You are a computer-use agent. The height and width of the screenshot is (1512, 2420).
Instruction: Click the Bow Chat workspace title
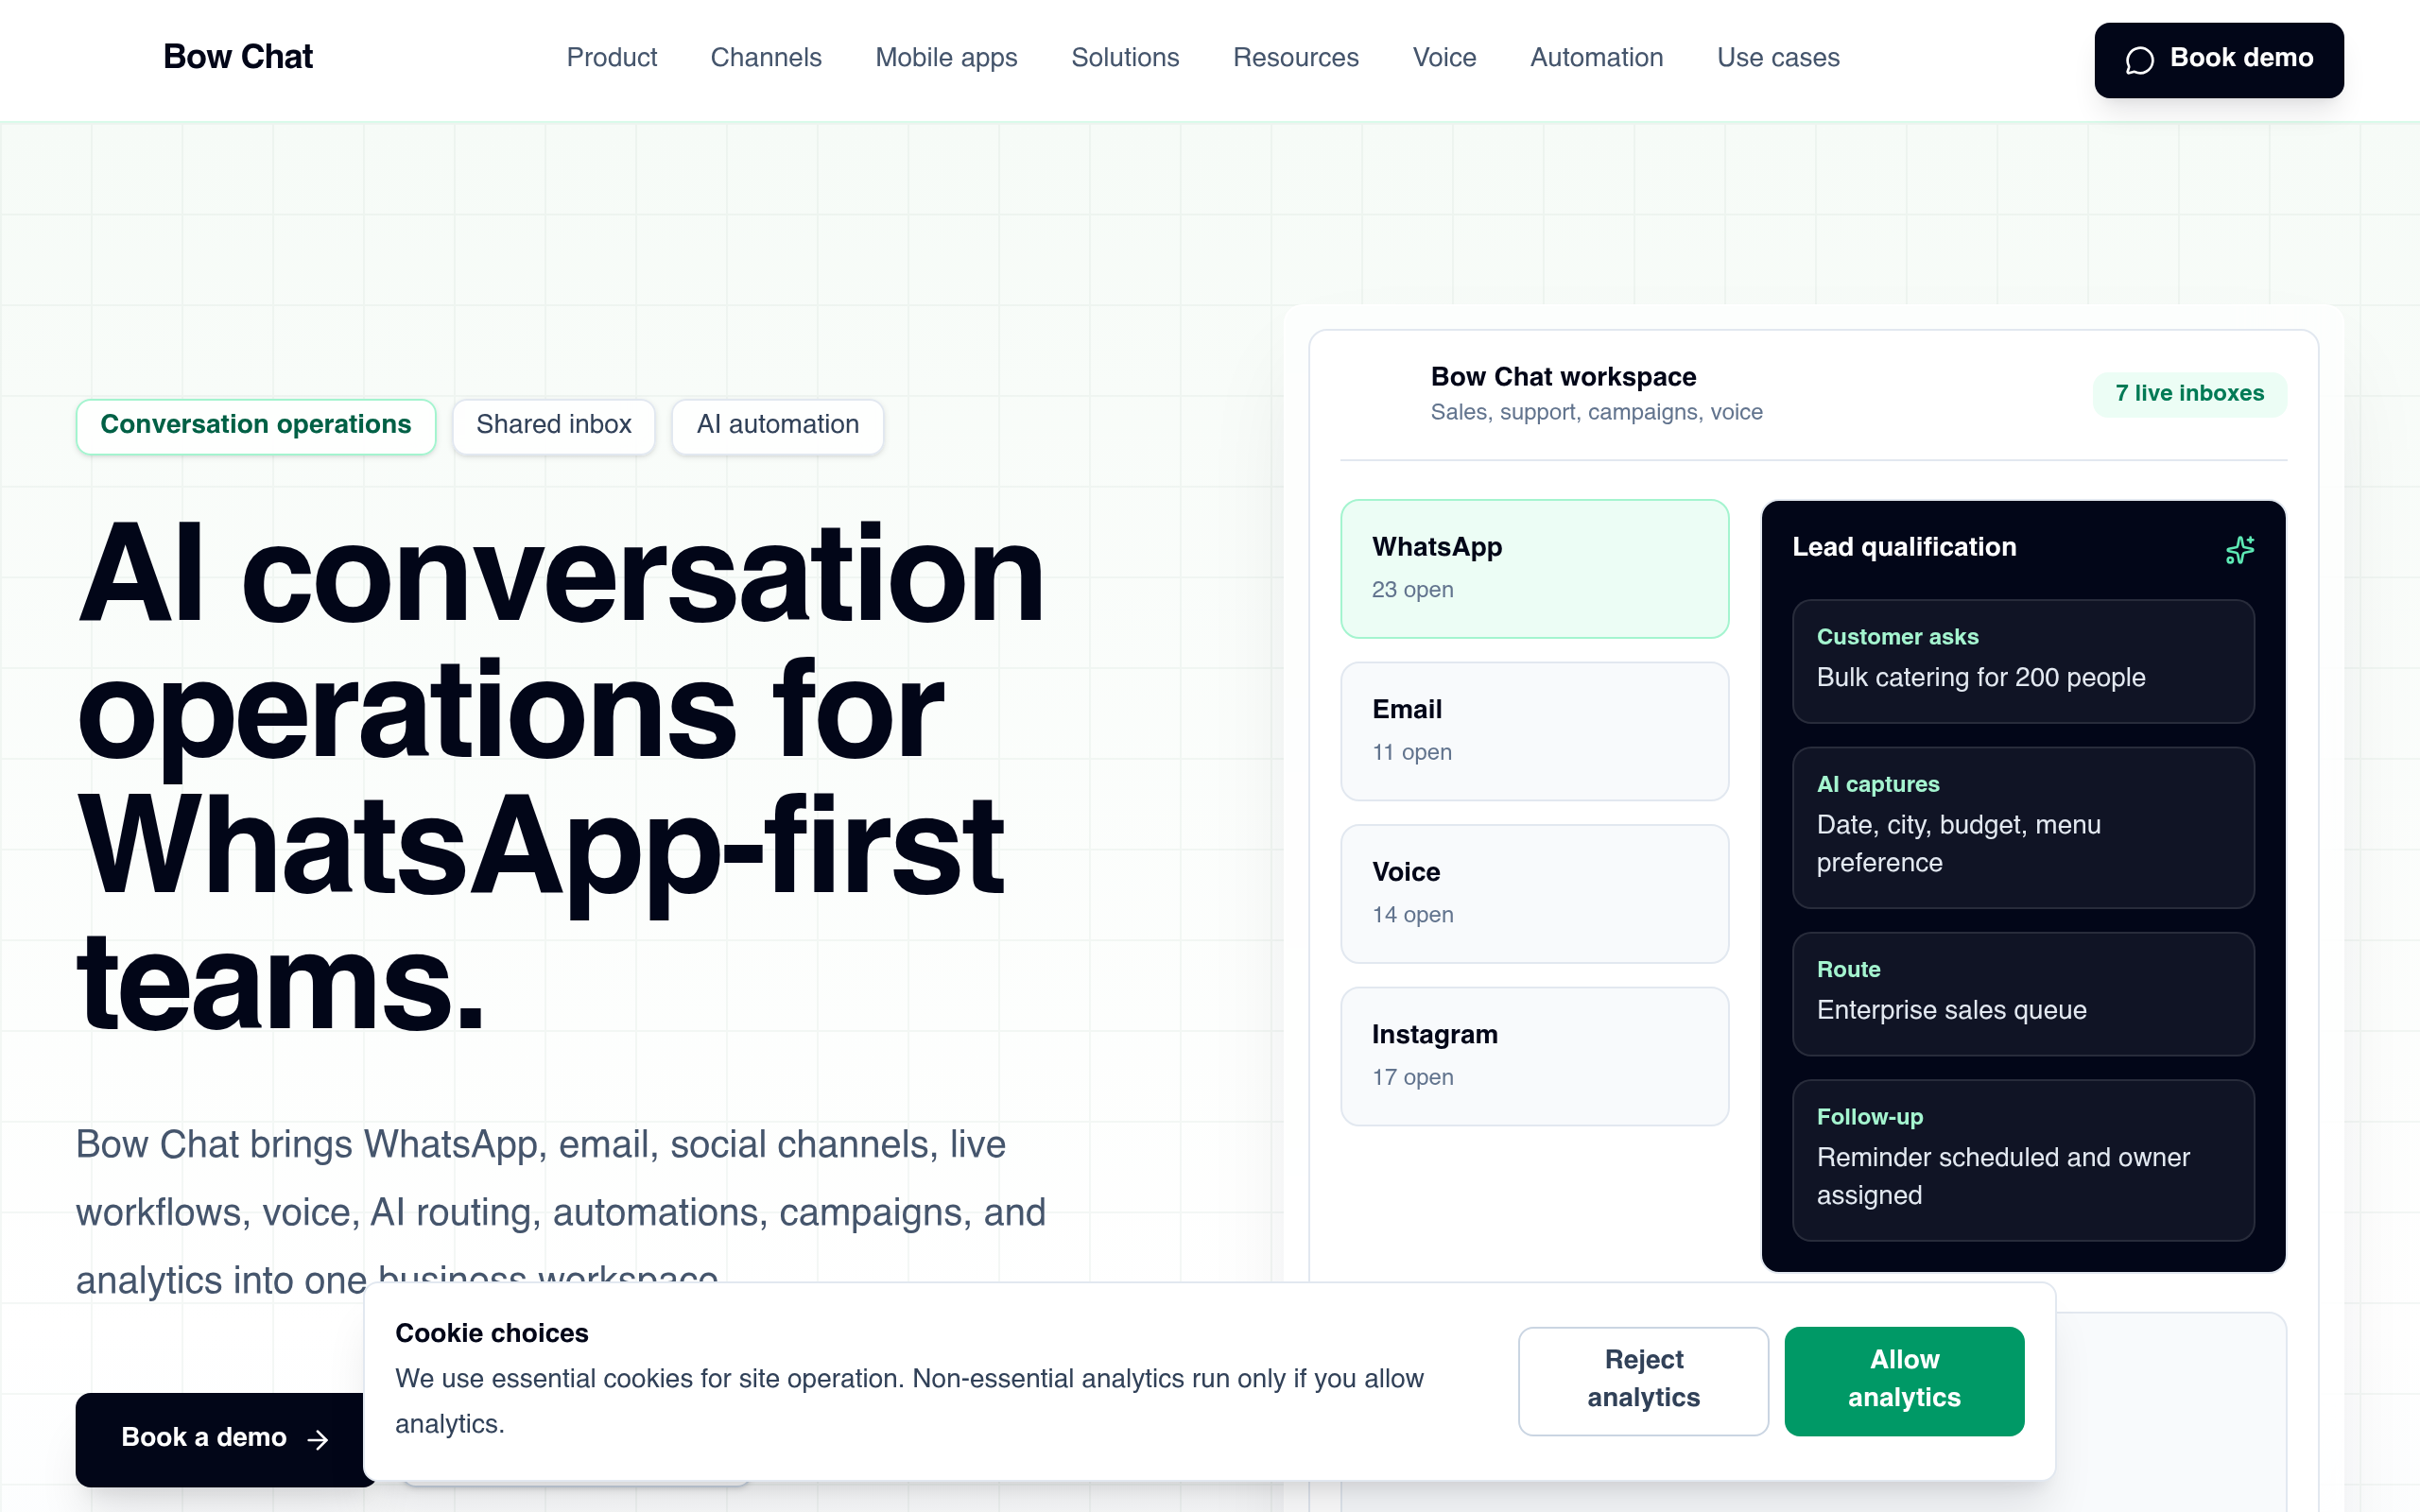pyautogui.click(x=1563, y=377)
